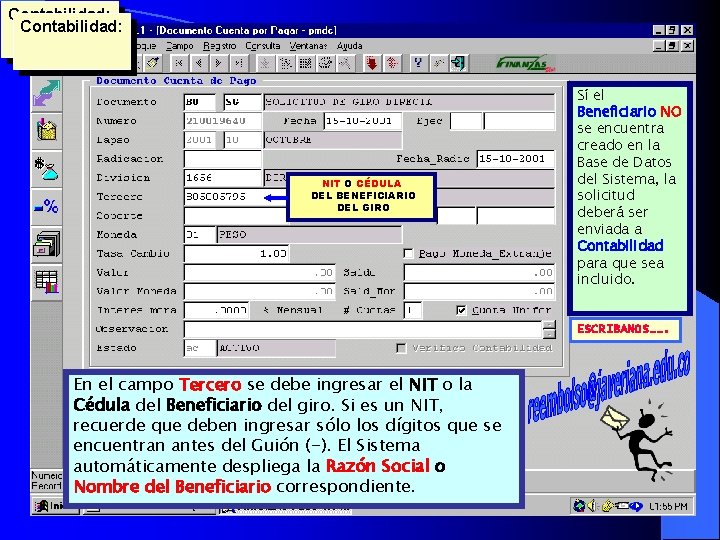Click the percent discount sidebar icon
720x540 pixels.
(x=46, y=206)
